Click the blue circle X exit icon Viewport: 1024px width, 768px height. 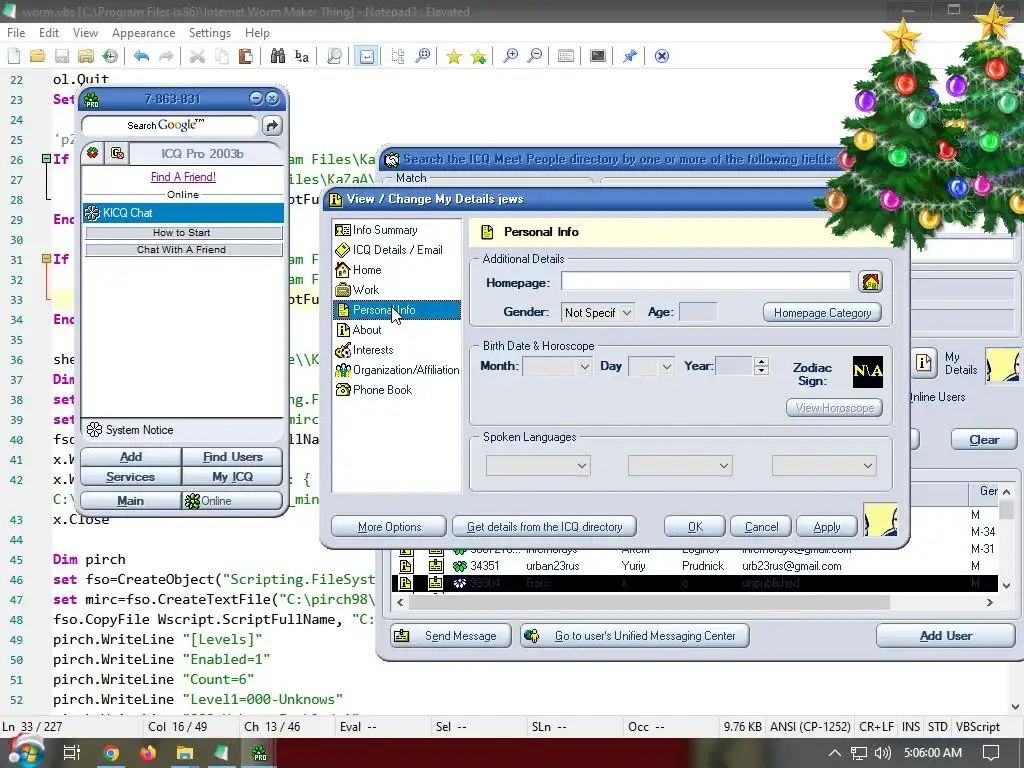click(x=662, y=56)
